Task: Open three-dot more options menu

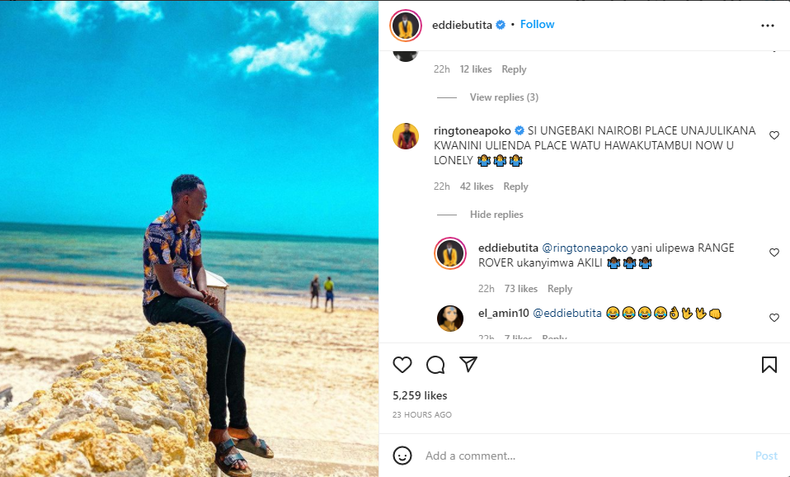Action: point(767,25)
